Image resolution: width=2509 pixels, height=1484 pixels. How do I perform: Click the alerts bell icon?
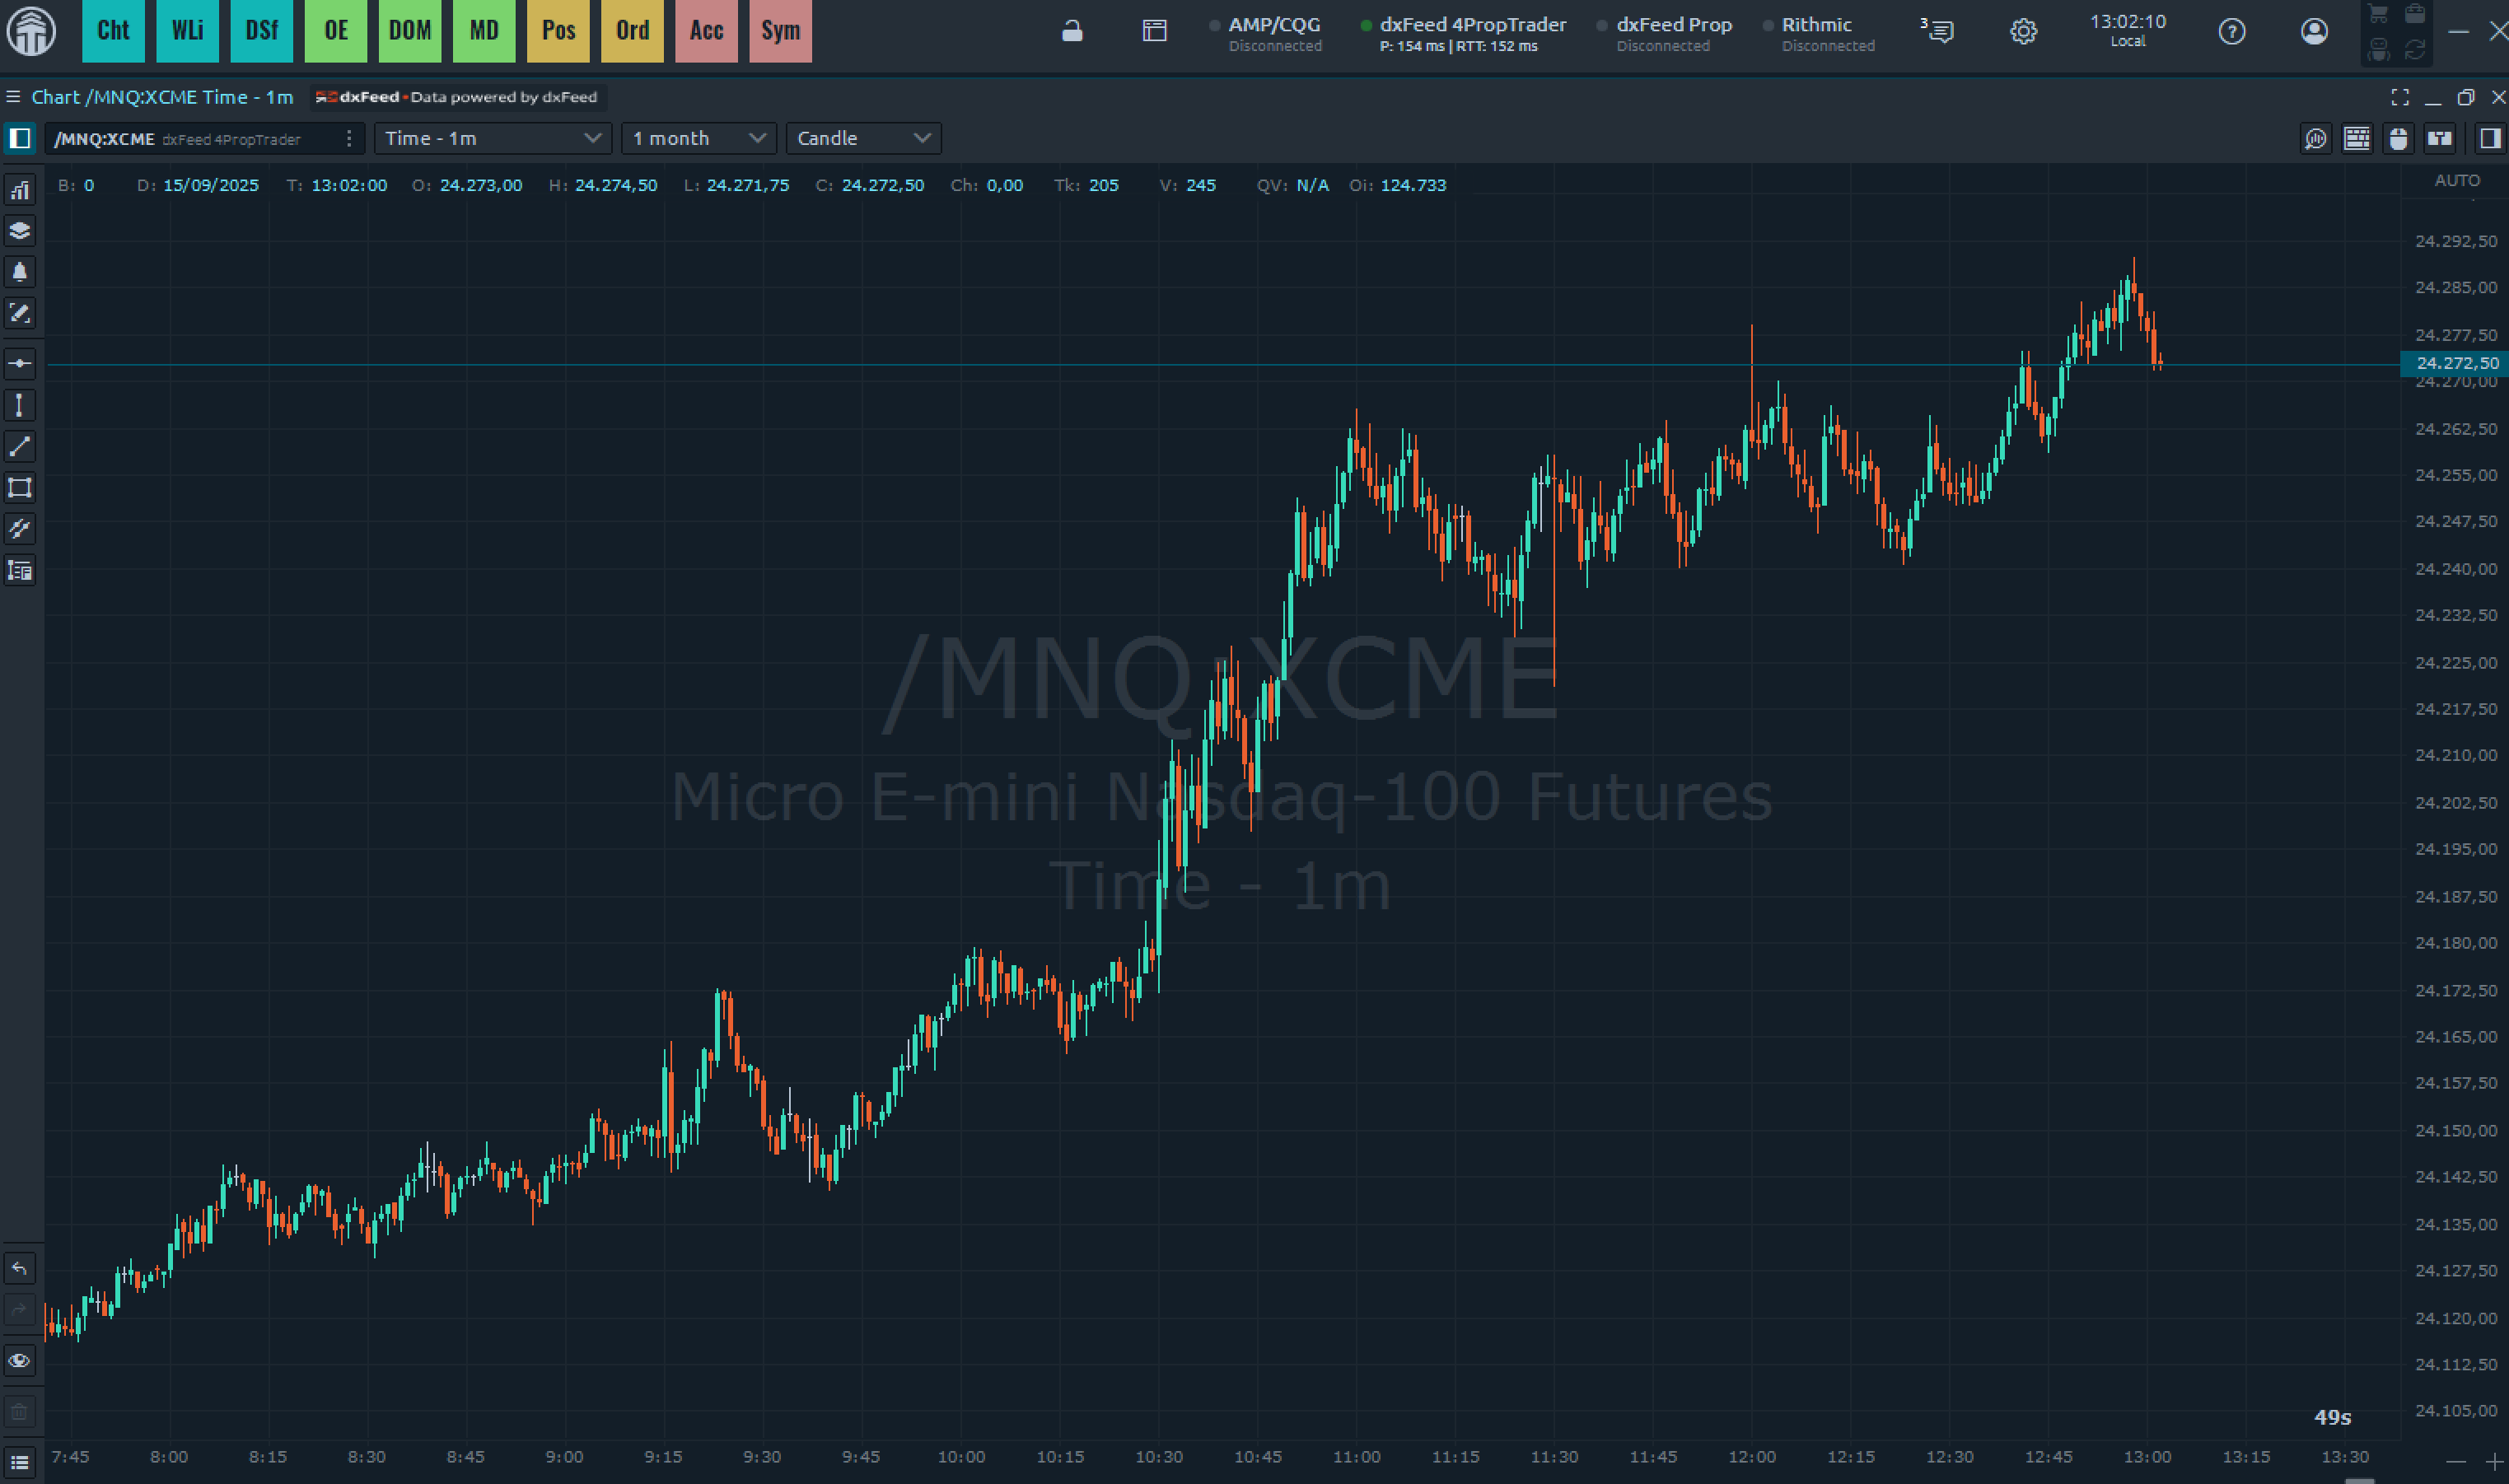20,272
